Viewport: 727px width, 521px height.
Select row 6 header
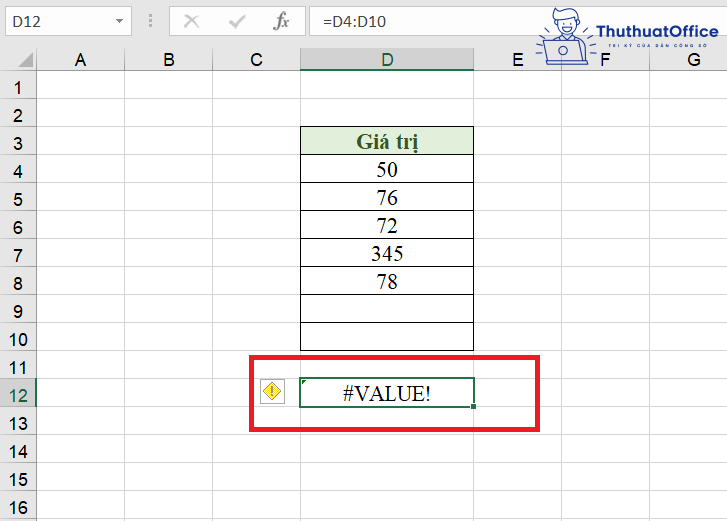pyautogui.click(x=18, y=227)
